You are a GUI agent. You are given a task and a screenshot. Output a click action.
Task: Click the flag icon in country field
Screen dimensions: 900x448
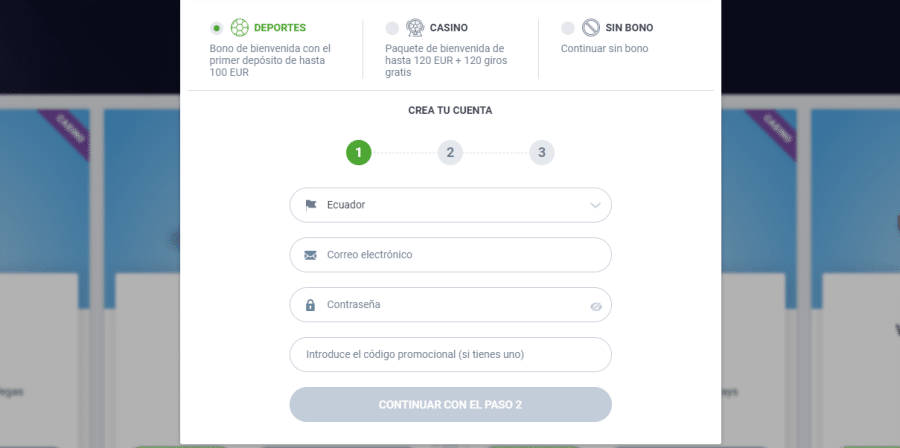310,205
